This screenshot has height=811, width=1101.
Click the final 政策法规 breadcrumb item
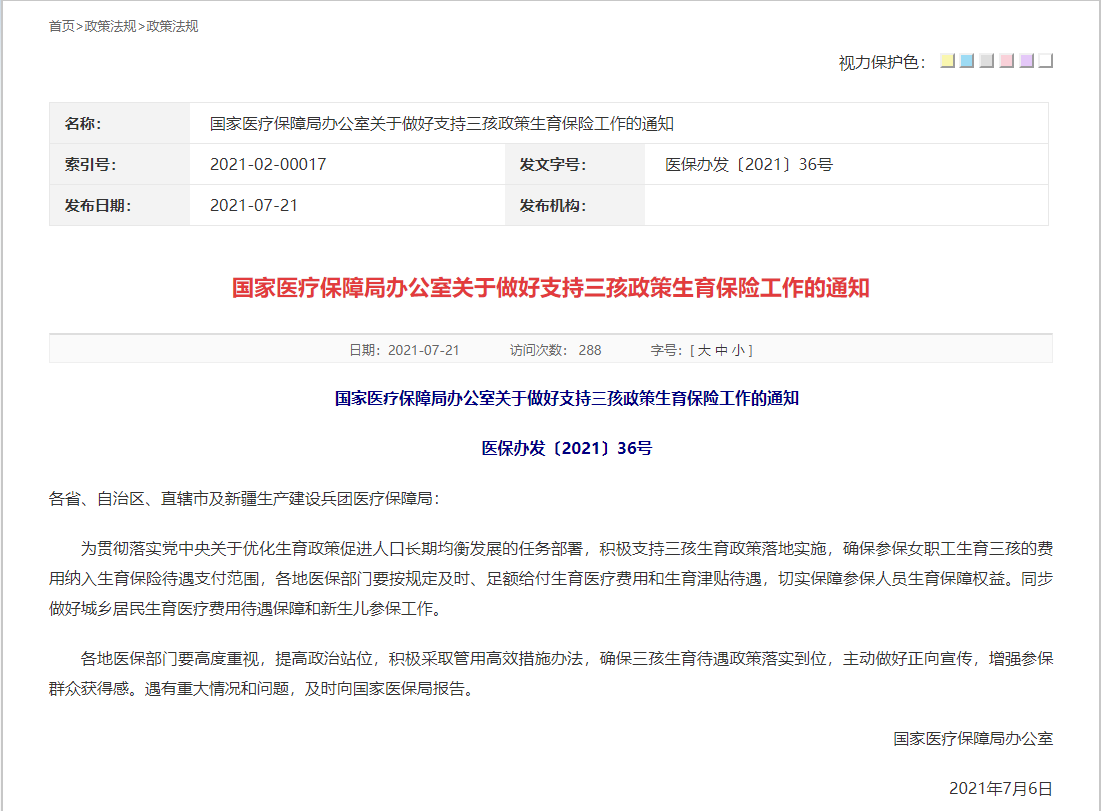(x=172, y=26)
